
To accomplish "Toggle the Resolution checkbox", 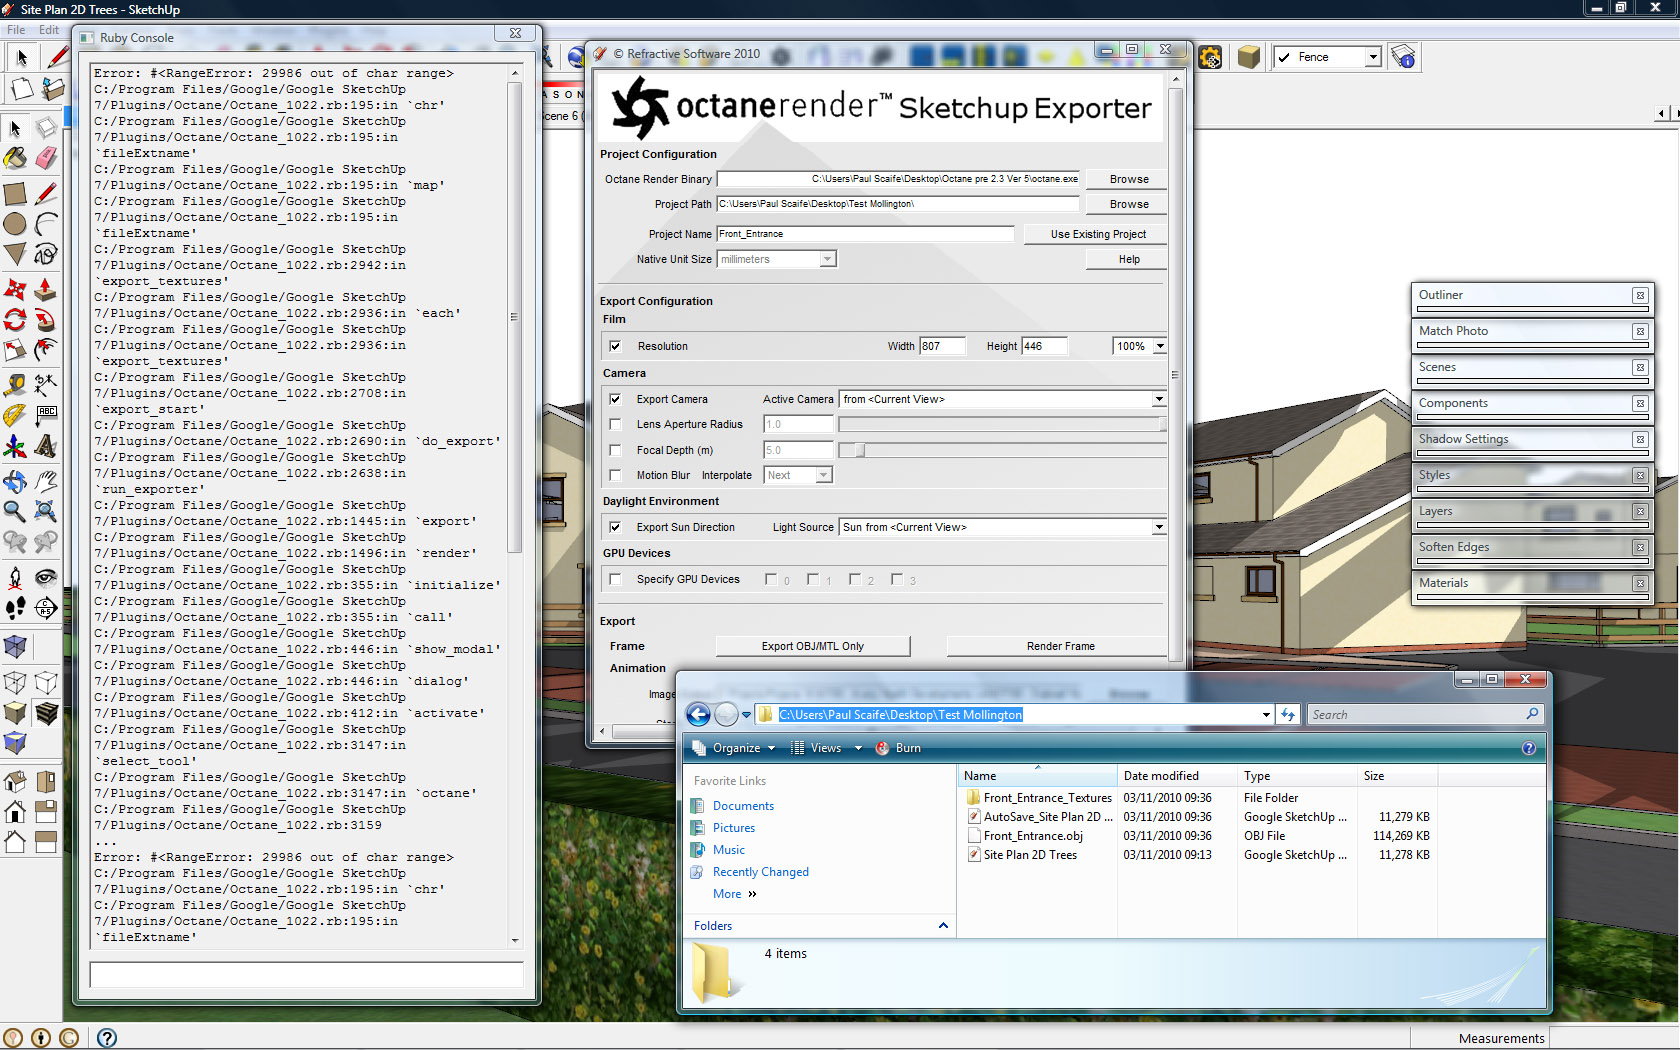I will [615, 346].
